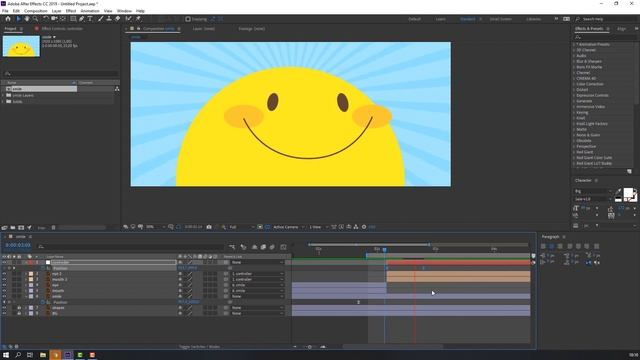640x360 pixels.
Task: Select the Pan Behind anchor point tool
Action: [x=62, y=19]
